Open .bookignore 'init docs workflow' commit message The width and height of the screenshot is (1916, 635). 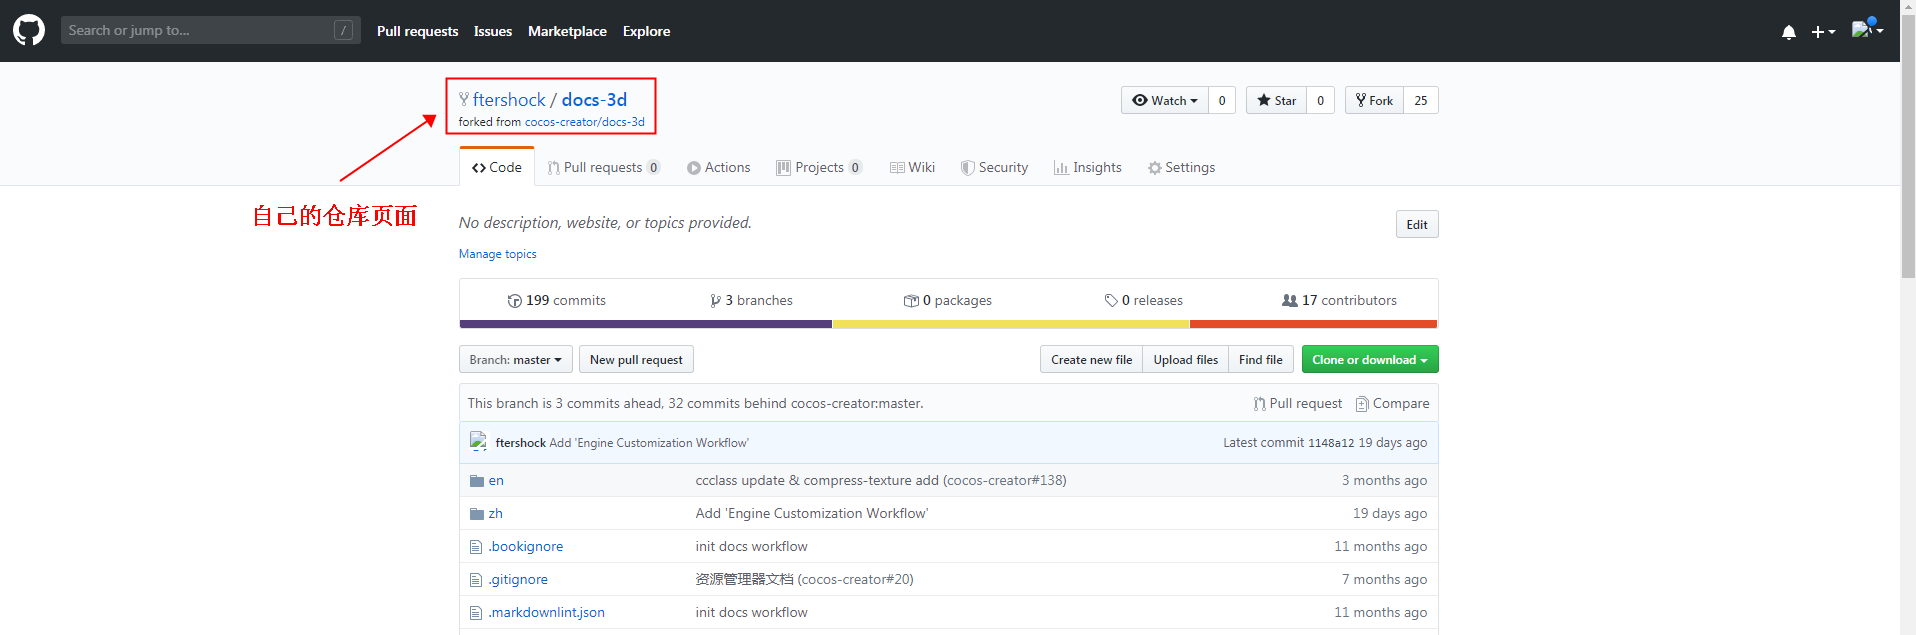tap(752, 546)
